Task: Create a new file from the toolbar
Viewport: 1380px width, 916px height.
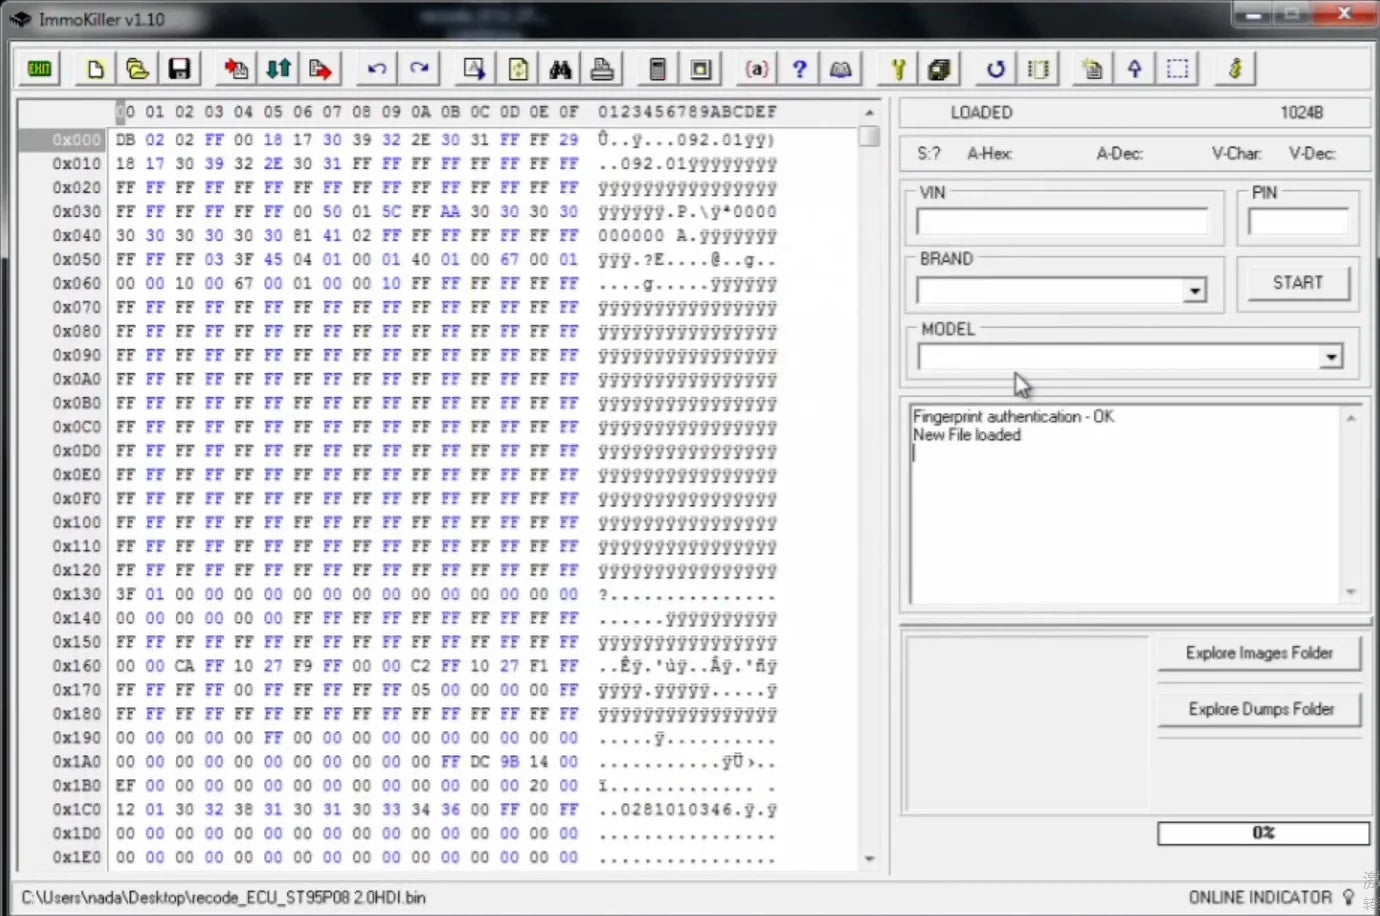Action: 95,68
